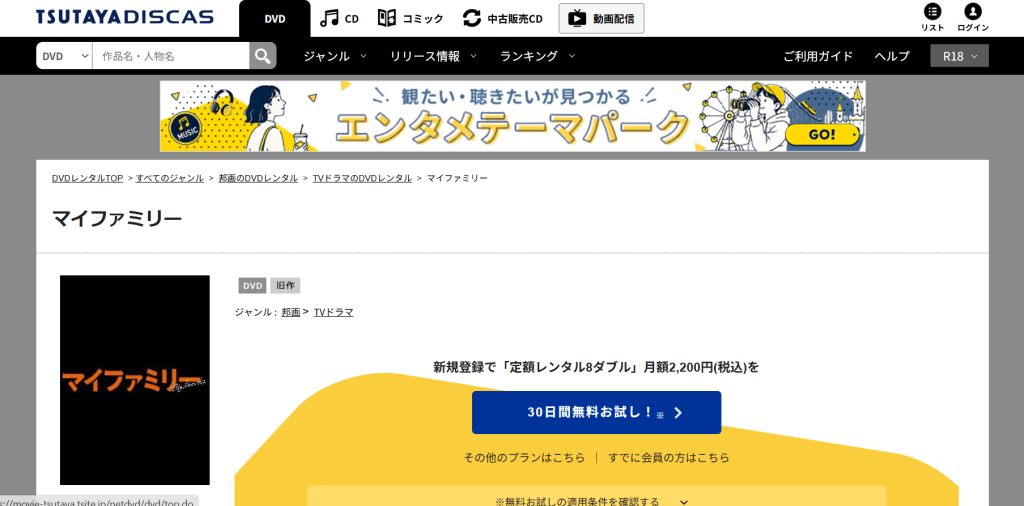Expand 無料お試しの適用条件を確認する section
This screenshot has height=506, width=1024.
(x=596, y=499)
